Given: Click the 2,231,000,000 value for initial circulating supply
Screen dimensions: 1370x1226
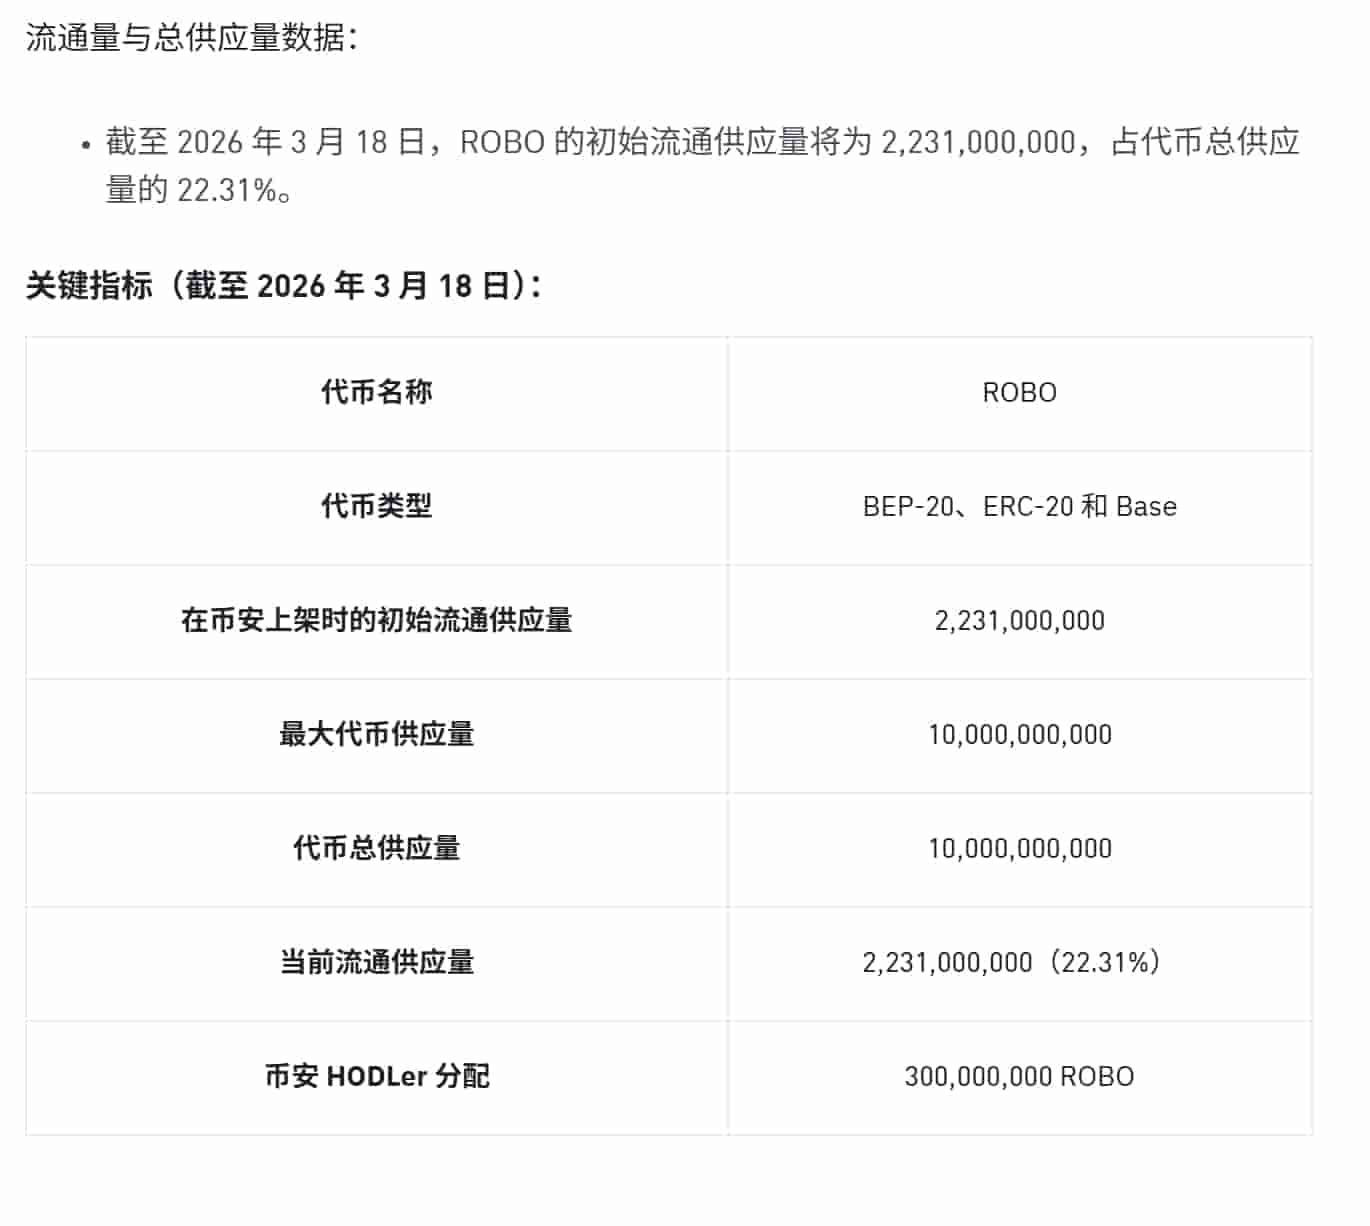Looking at the screenshot, I should 1020,621.
